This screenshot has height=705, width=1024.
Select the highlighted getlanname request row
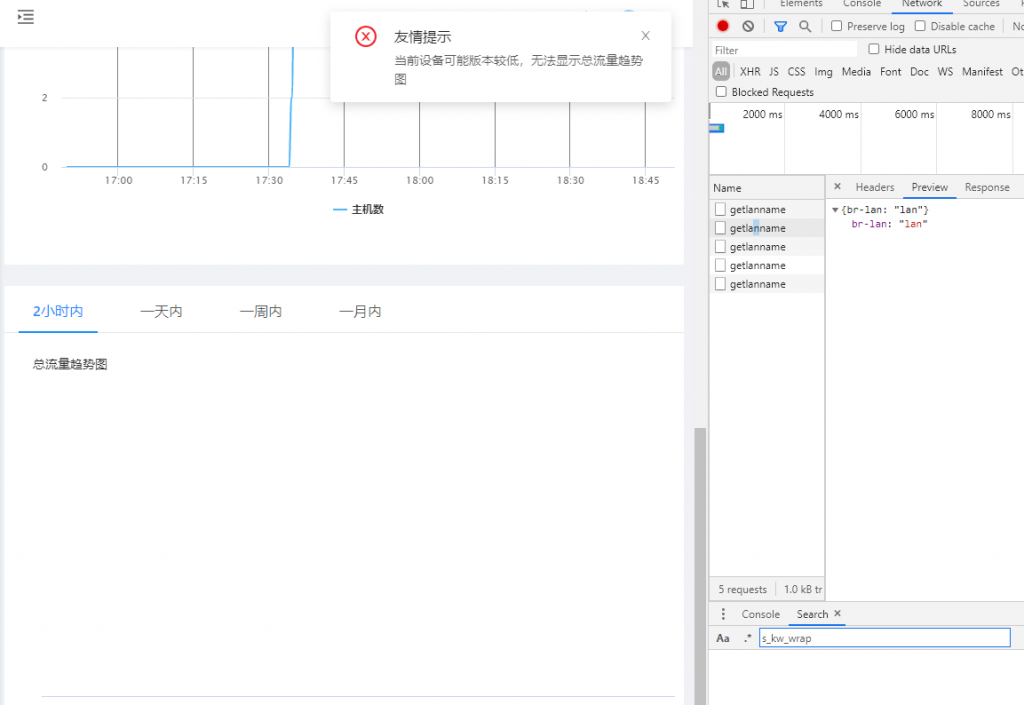[767, 228]
